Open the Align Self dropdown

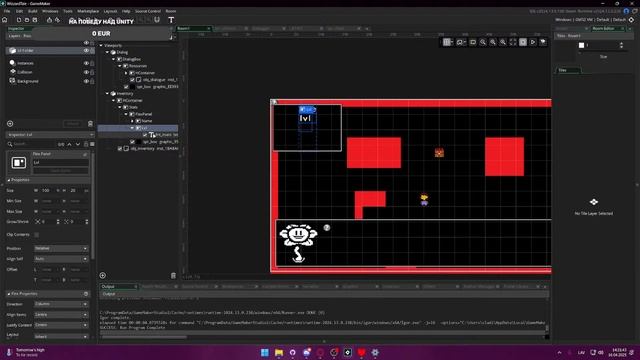(x=61, y=259)
